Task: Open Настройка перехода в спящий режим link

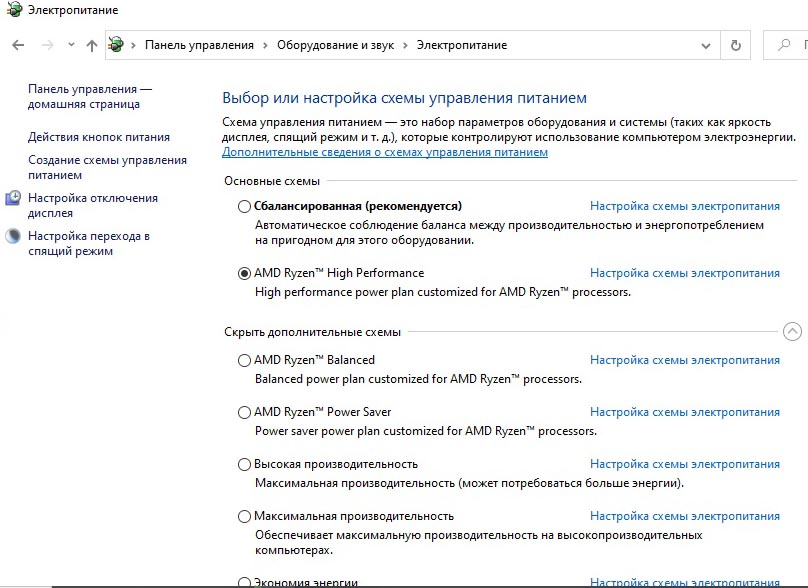Action: (89, 244)
